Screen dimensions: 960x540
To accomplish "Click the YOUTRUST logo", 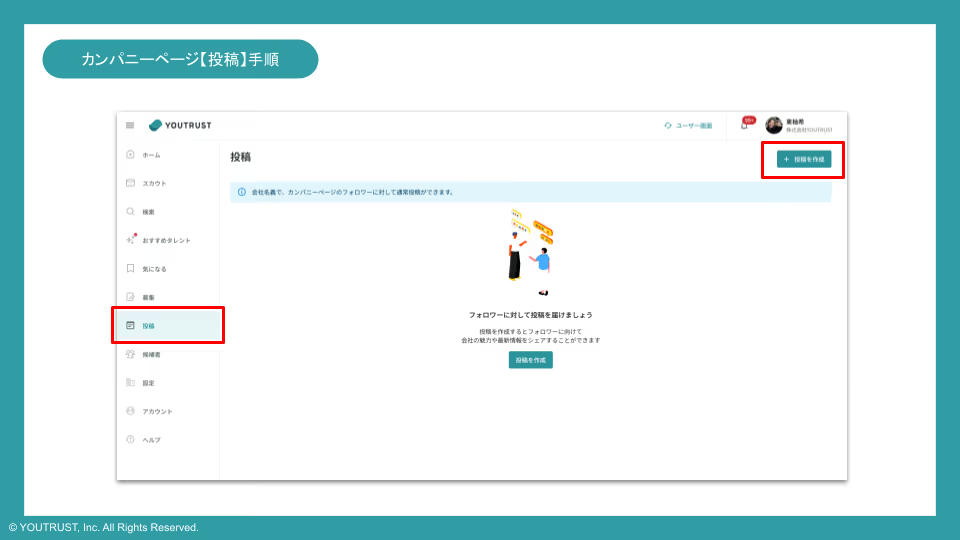I will tap(180, 126).
